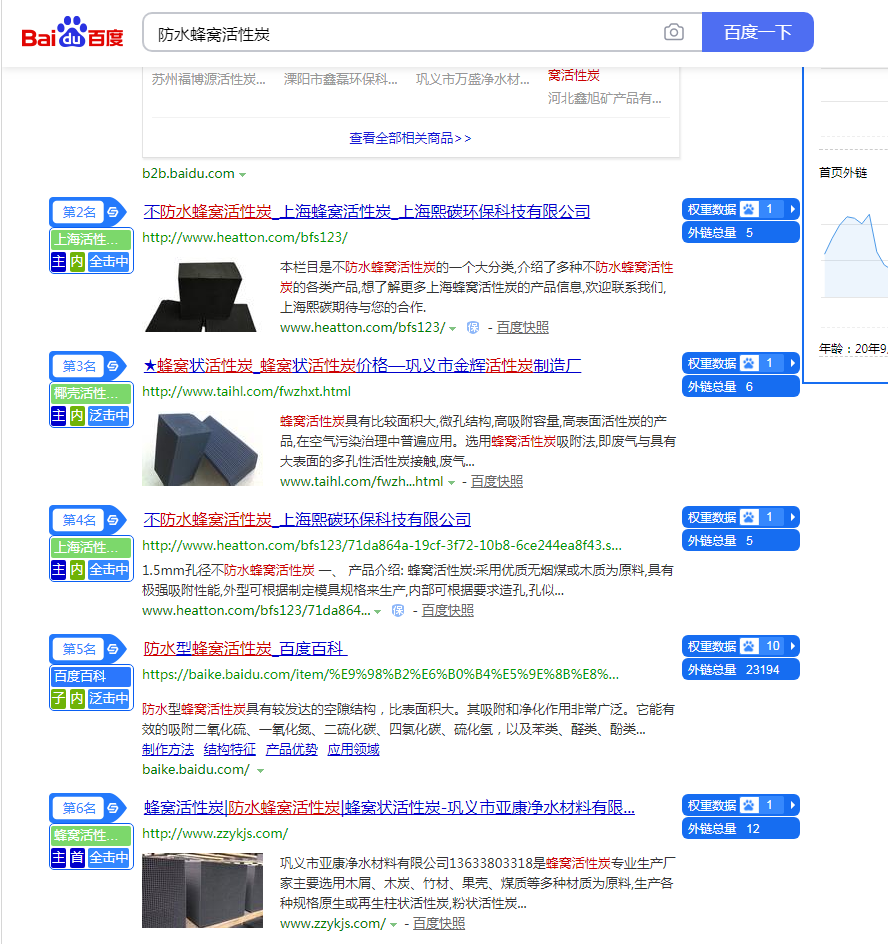Open 制作方法 sublink under Baike result

[x=168, y=750]
